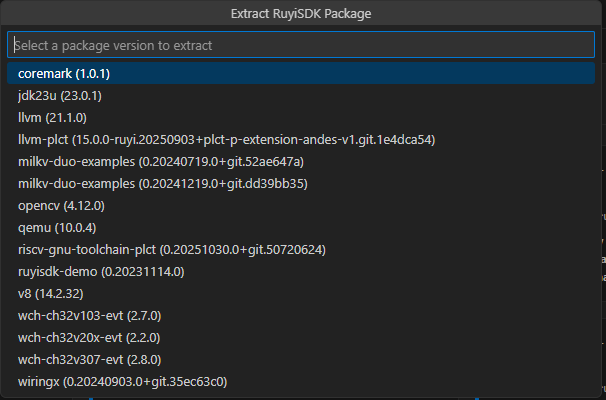Choose opencv (4.12.0) package
606x400 pixels.
(301, 206)
